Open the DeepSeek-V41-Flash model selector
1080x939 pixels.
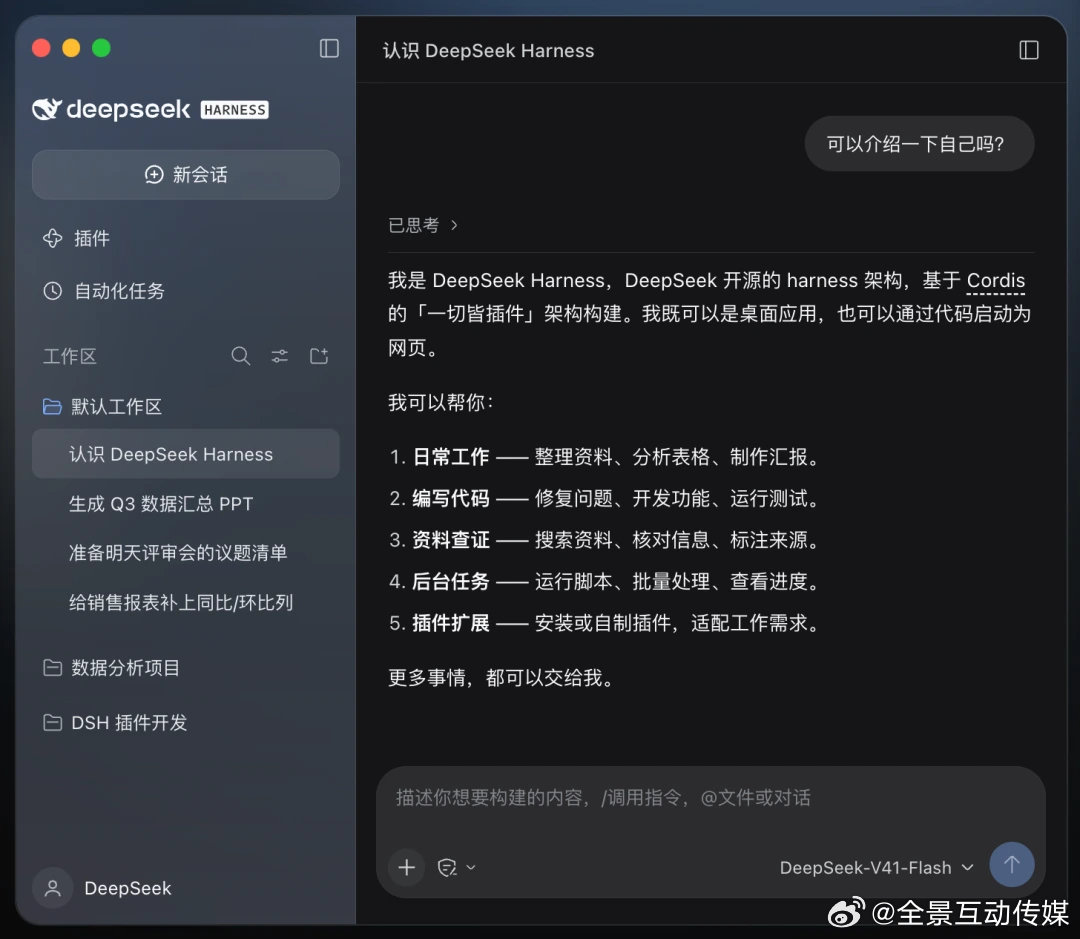coord(876,867)
